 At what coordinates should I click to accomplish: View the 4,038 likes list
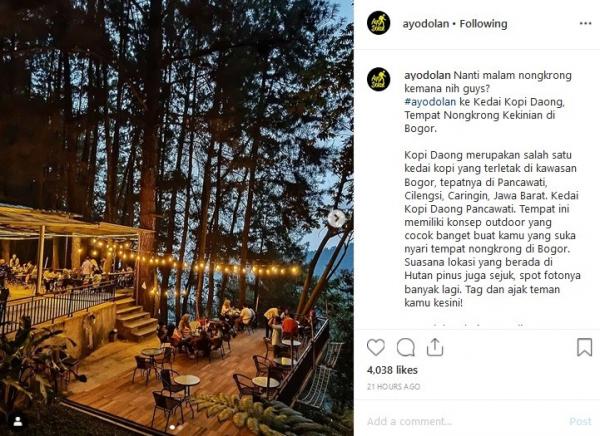[x=392, y=370]
